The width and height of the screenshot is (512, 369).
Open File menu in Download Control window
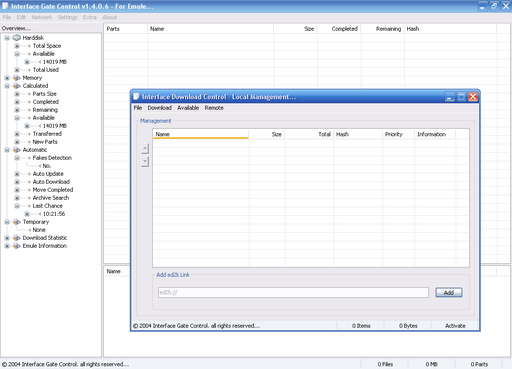138,108
